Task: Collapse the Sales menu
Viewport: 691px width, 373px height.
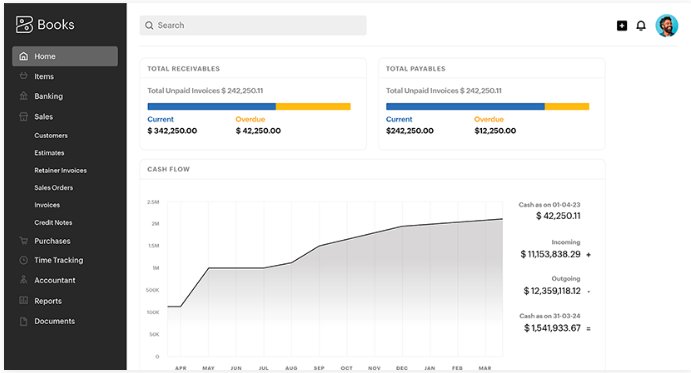Action: (44, 117)
